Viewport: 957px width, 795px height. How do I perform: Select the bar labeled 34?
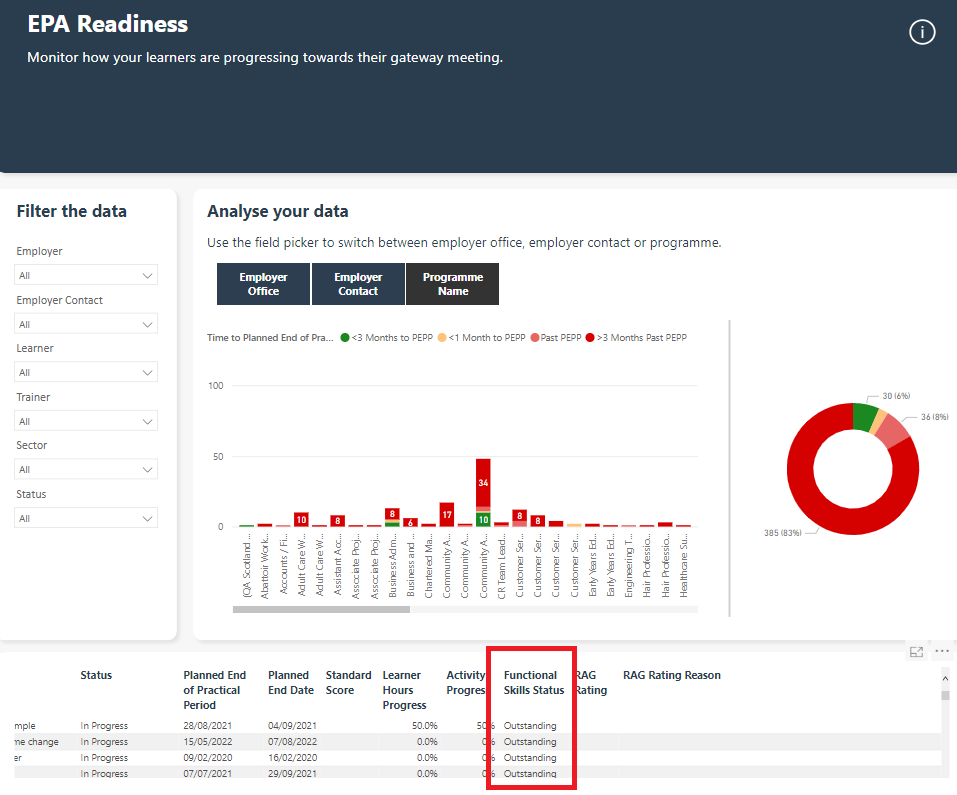tap(483, 482)
